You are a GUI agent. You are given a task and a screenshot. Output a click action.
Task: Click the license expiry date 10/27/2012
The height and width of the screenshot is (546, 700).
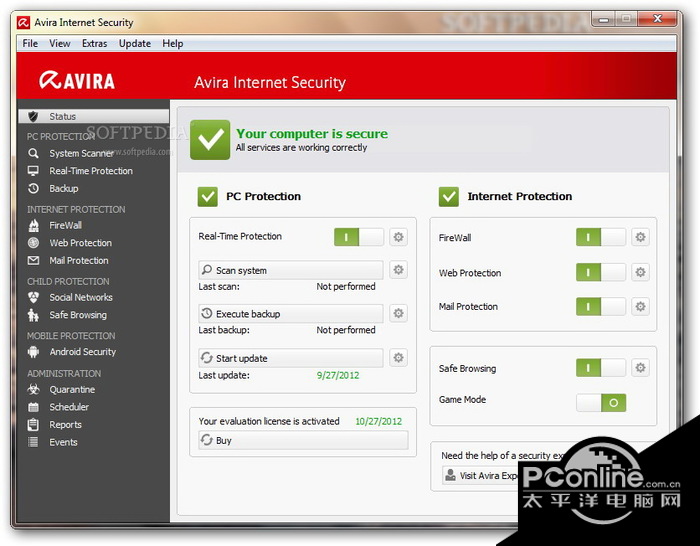[379, 421]
